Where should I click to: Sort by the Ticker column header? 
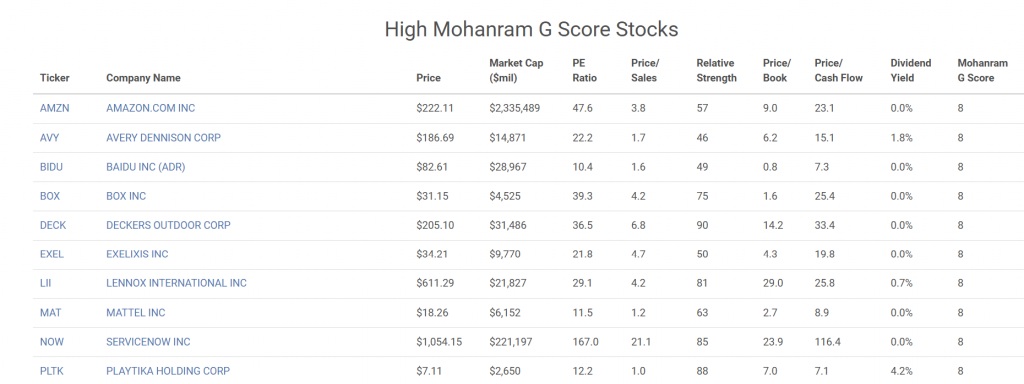click(x=54, y=78)
